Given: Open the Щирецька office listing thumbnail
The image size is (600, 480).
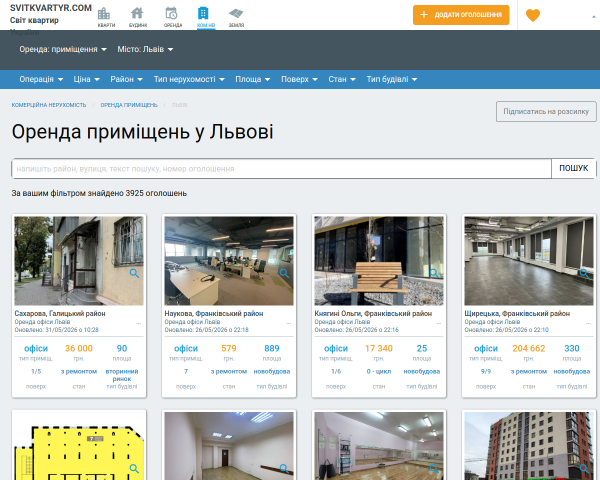Looking at the screenshot, I should click(x=529, y=261).
